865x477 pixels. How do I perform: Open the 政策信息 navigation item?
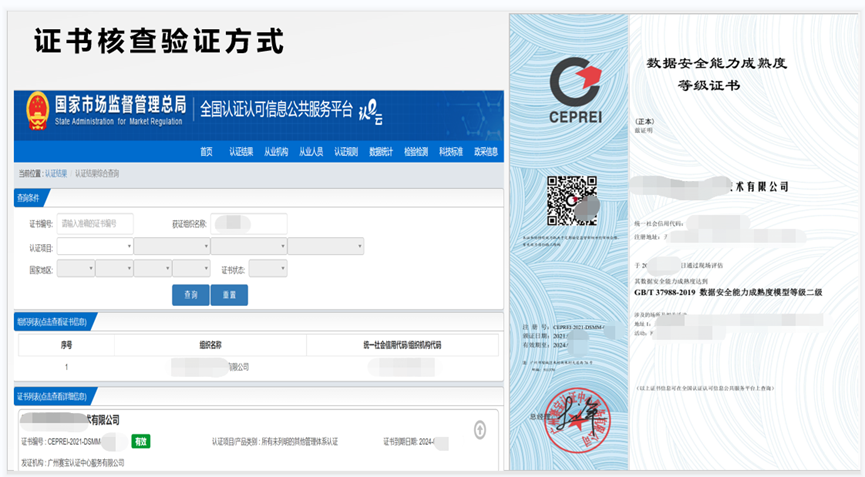[x=485, y=152]
